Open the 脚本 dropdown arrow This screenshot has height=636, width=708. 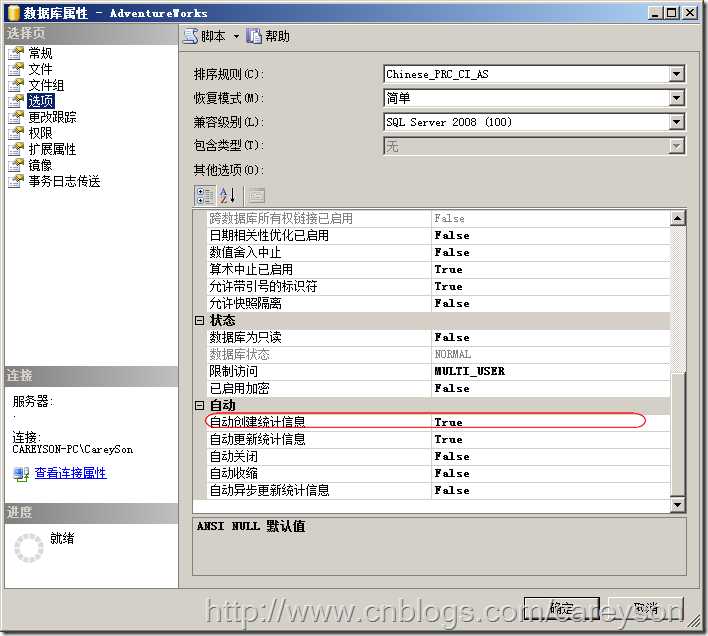point(236,37)
